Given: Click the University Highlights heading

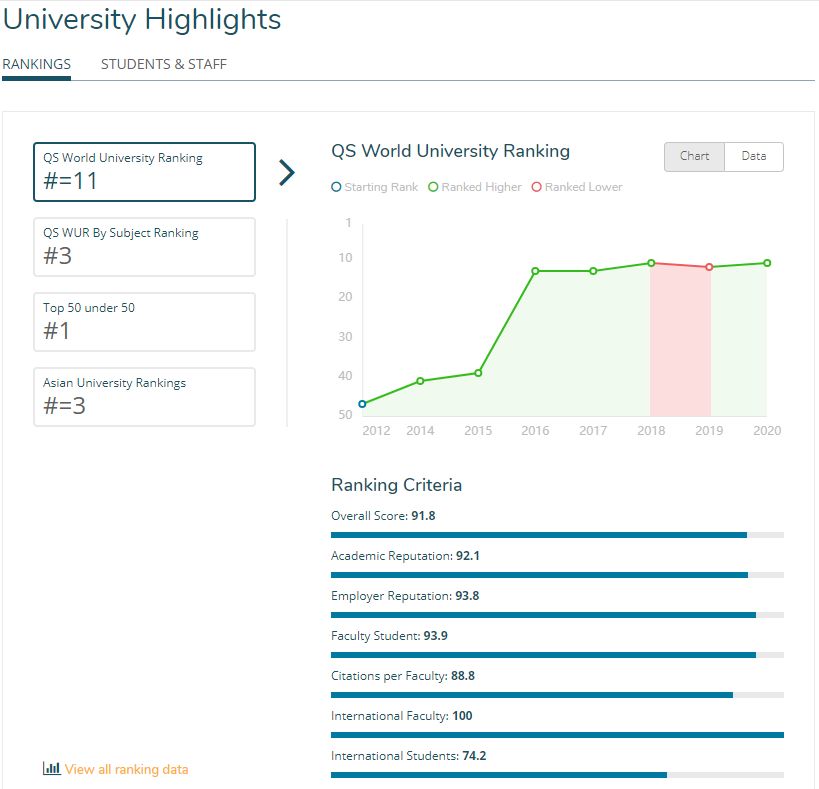Looking at the screenshot, I should 142,20.
